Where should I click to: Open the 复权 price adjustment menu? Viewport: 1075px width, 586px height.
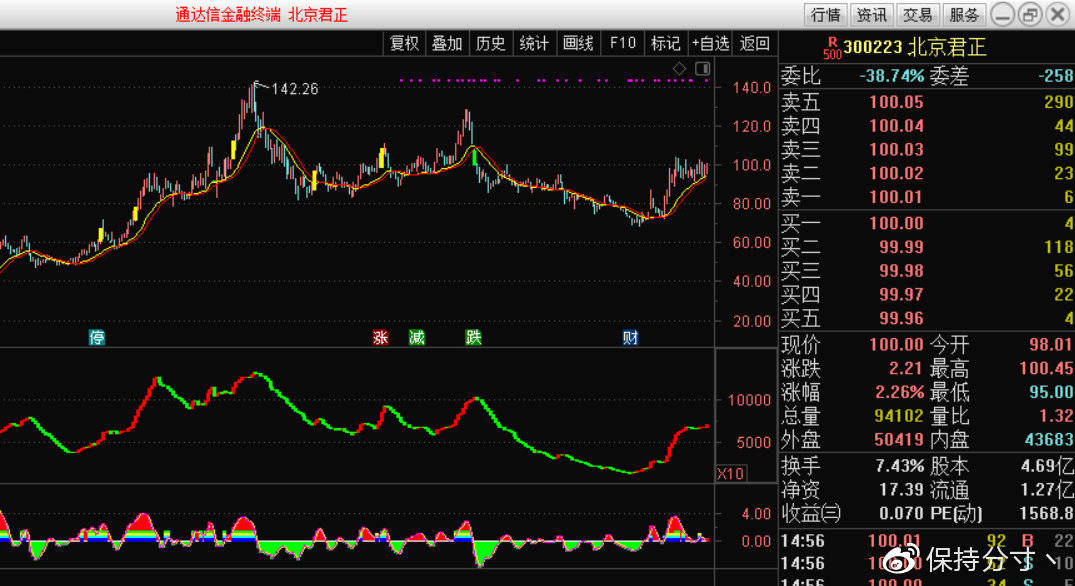[405, 43]
